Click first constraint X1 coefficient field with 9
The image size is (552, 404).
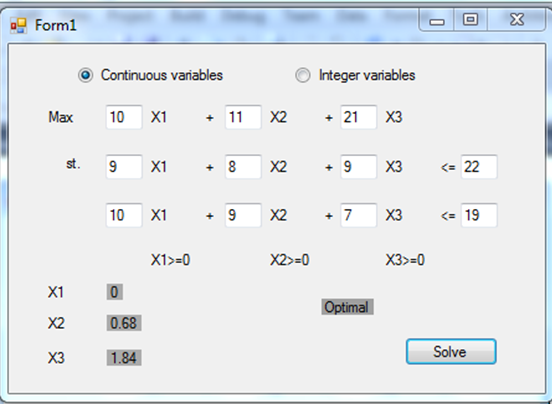(124, 166)
